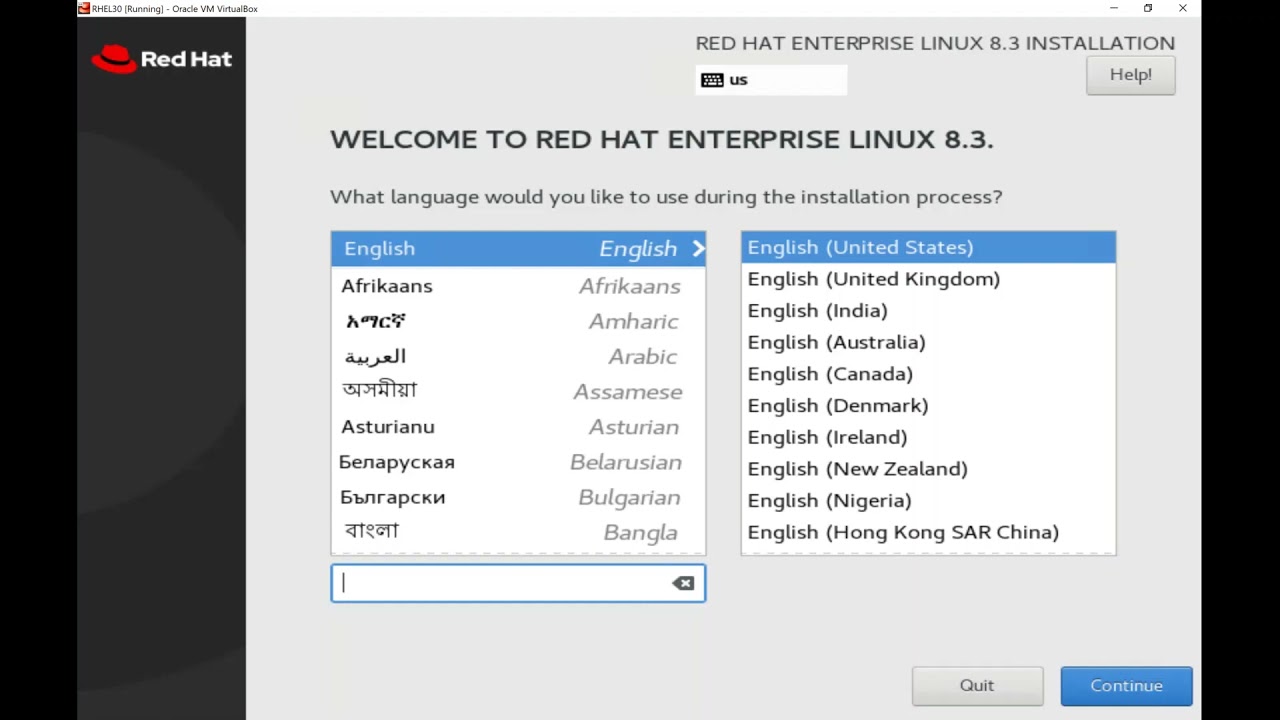Image resolution: width=1280 pixels, height=720 pixels.
Task: Click the Quit button
Action: (x=977, y=686)
